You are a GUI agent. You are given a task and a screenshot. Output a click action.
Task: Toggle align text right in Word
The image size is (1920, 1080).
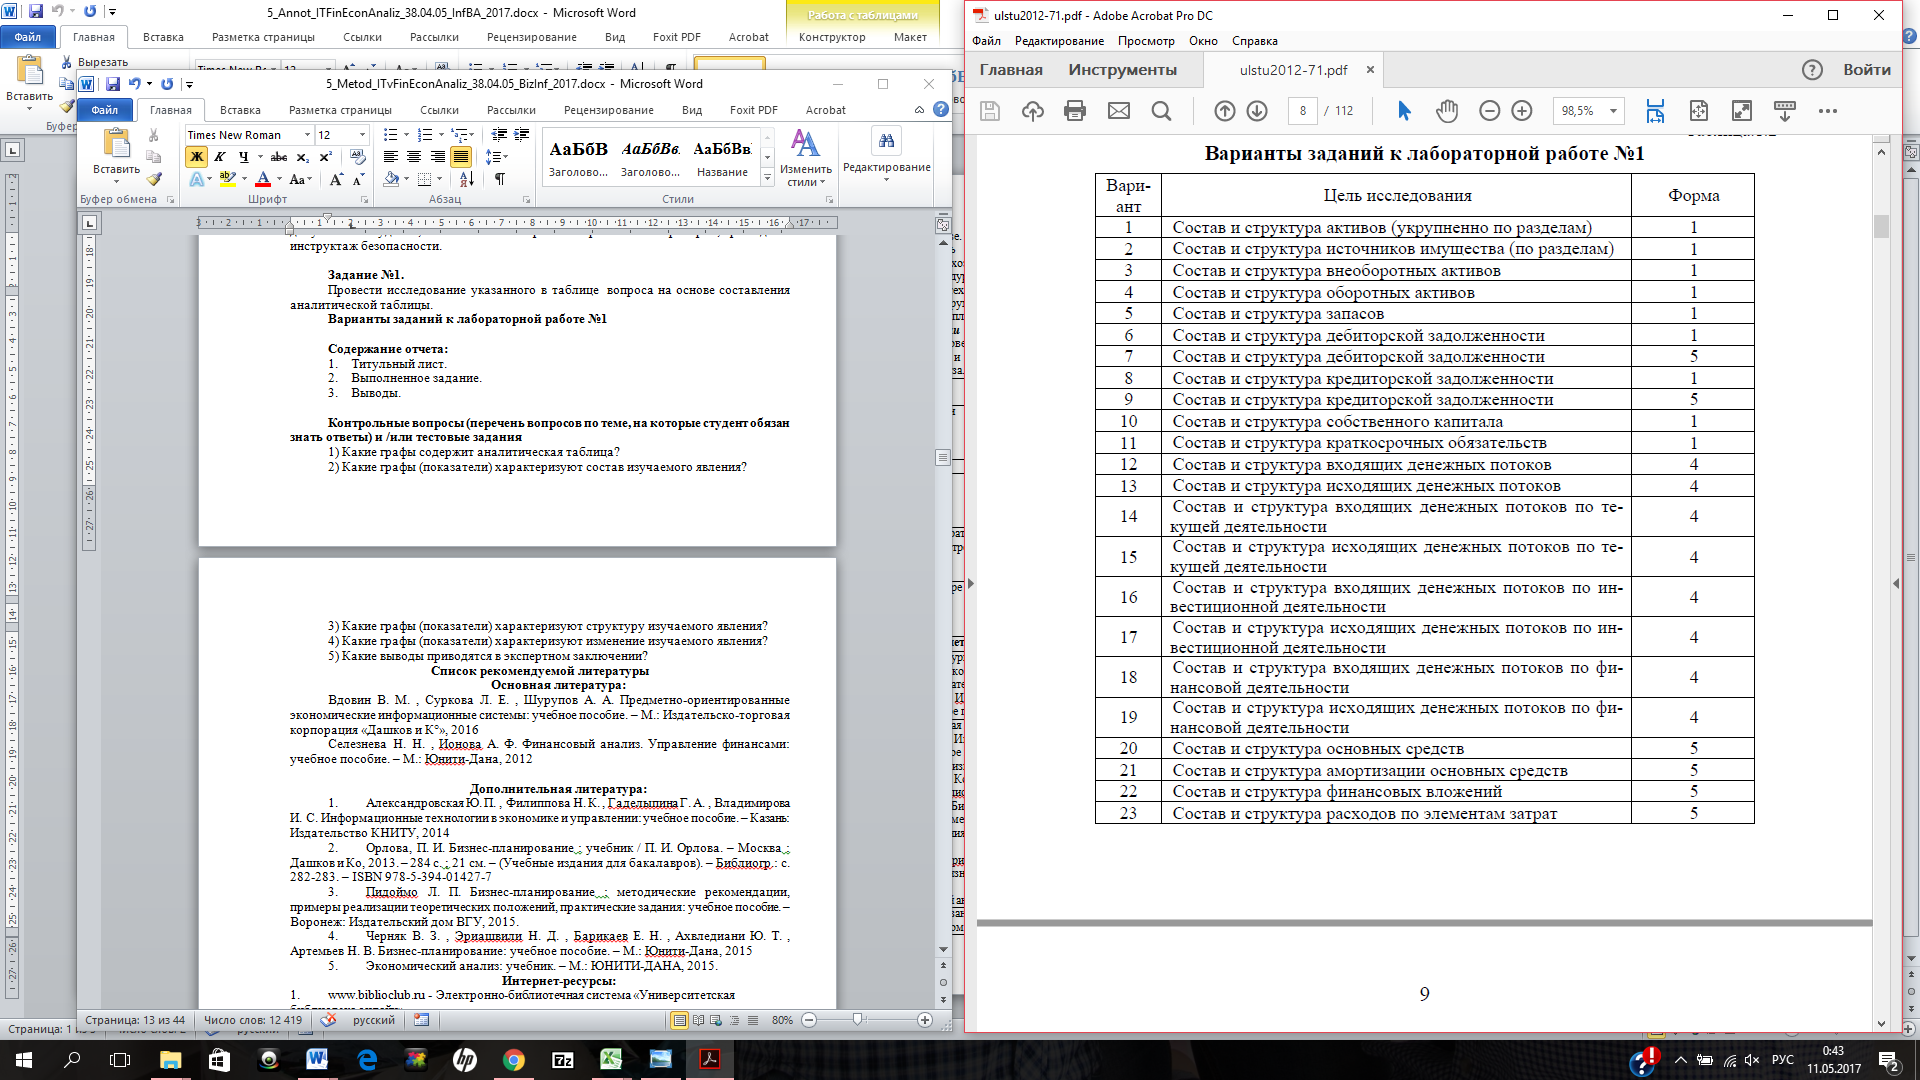[437, 157]
